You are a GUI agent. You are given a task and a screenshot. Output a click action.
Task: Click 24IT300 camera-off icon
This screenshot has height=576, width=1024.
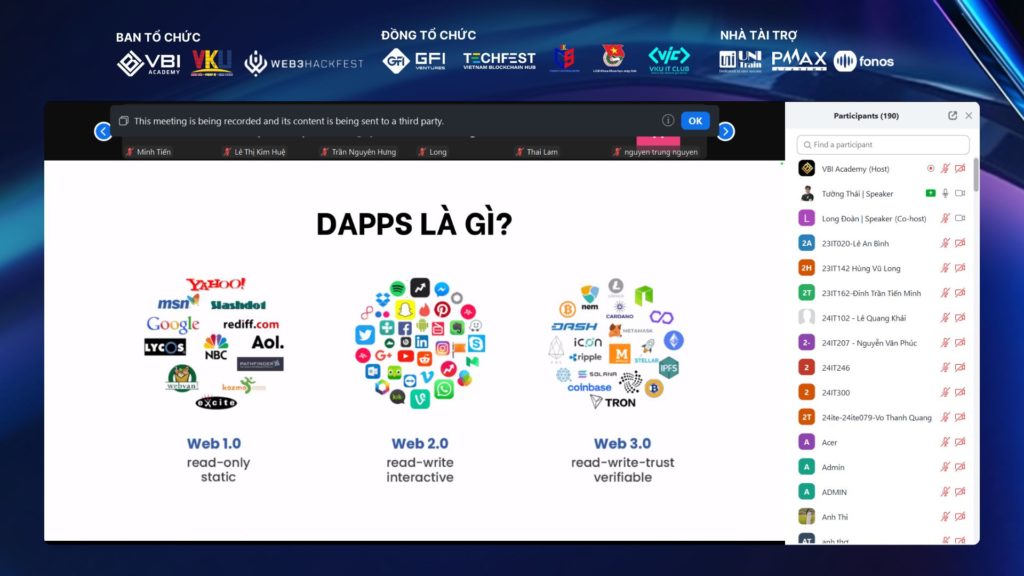coord(960,392)
